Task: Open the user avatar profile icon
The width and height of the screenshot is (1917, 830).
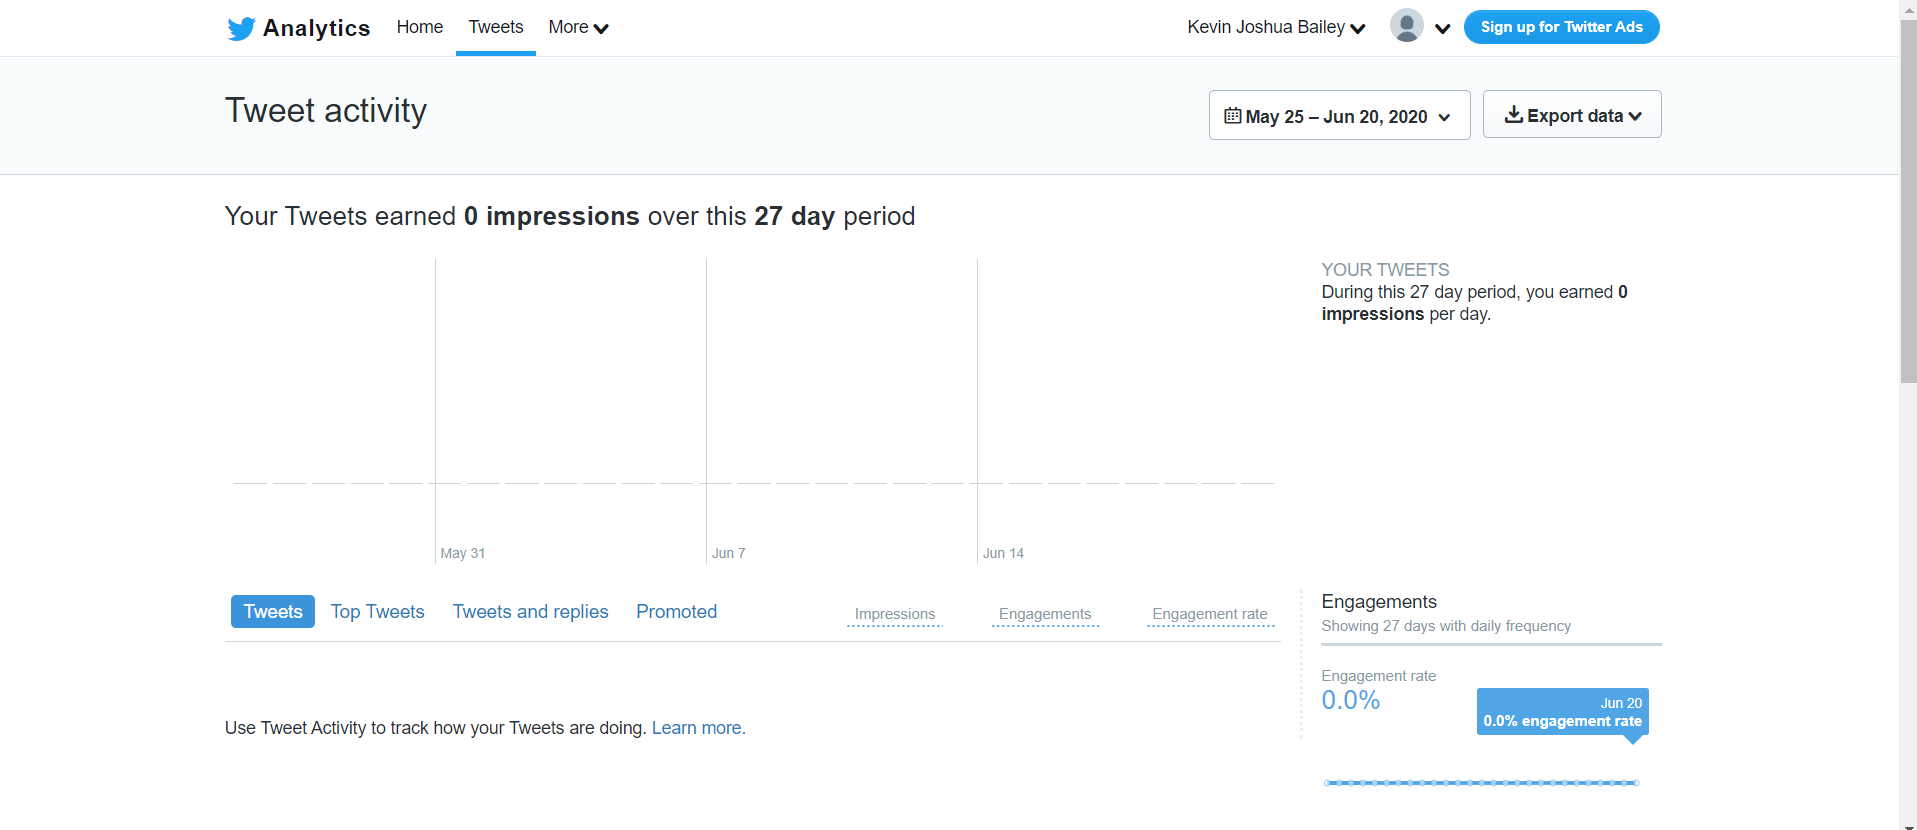Action: [x=1406, y=26]
